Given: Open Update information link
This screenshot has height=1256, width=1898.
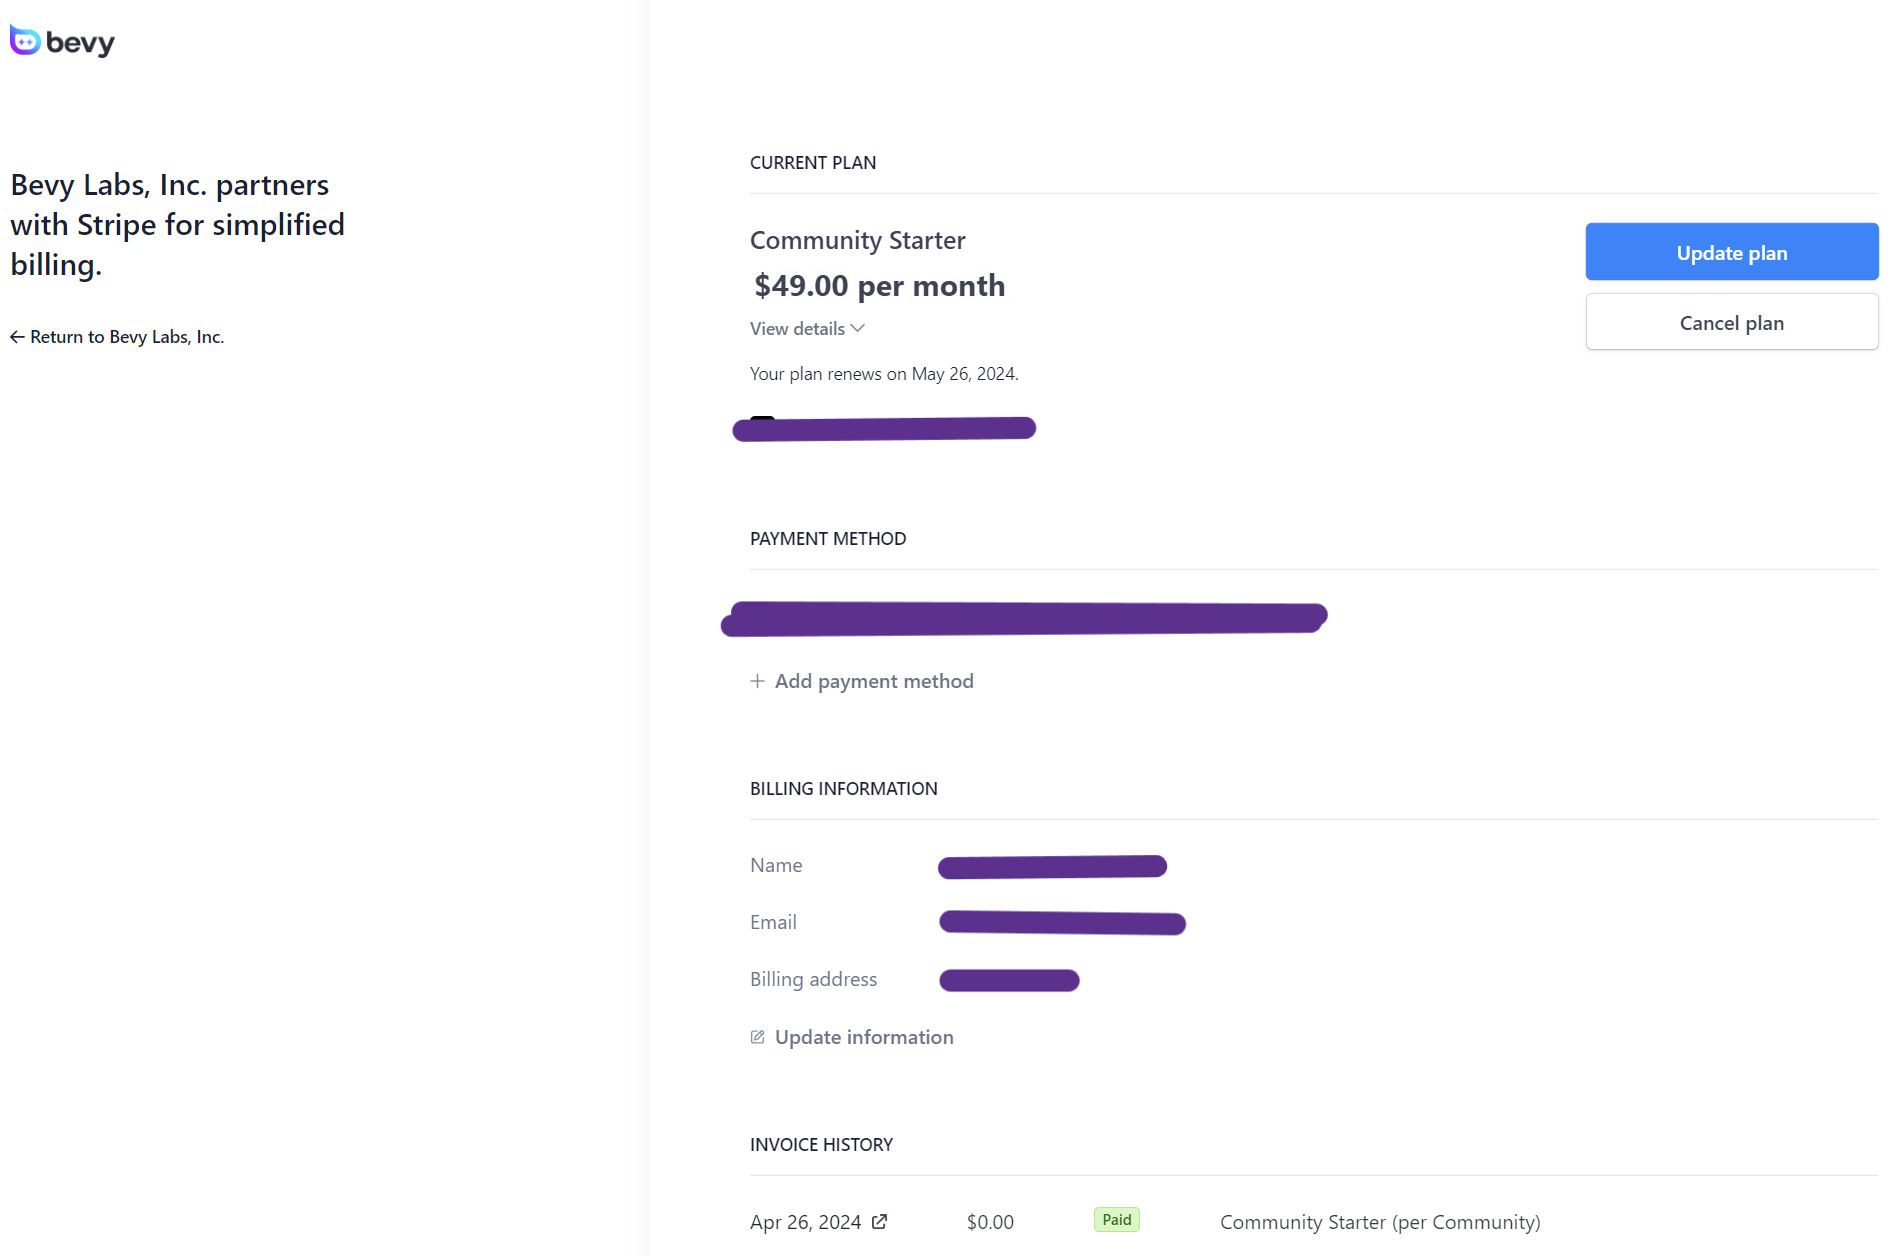Looking at the screenshot, I should tap(852, 1037).
